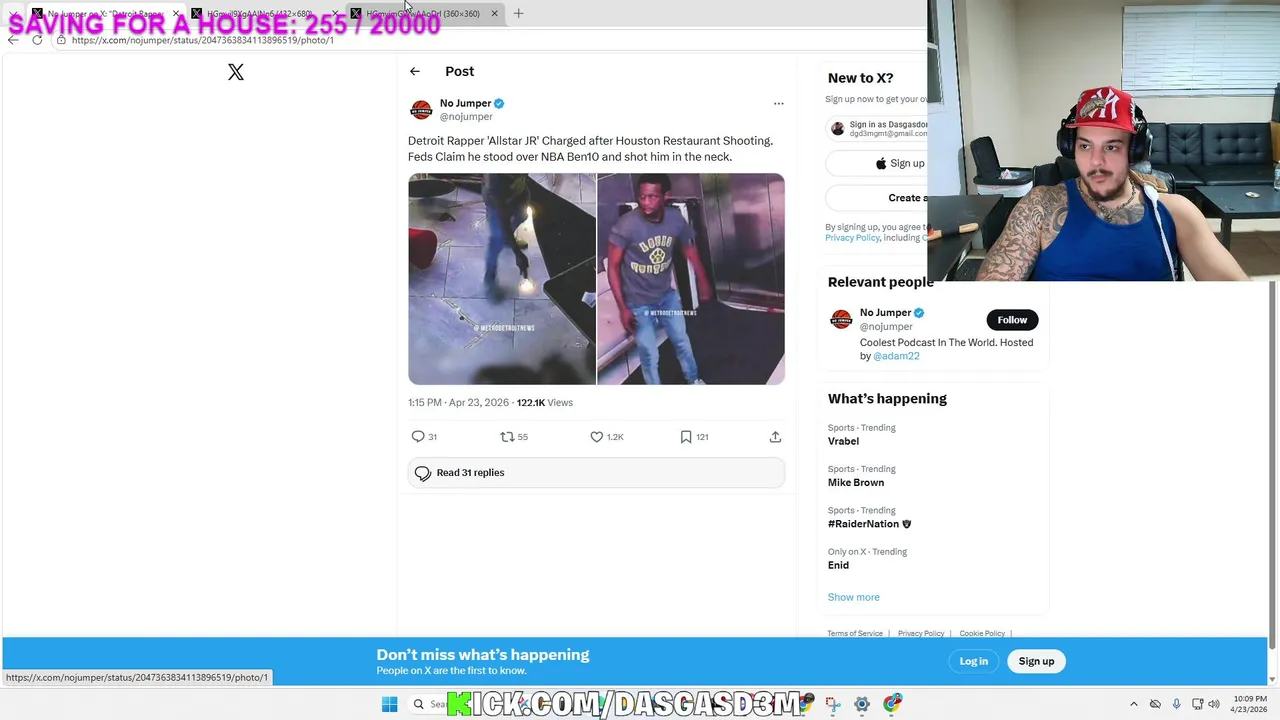Open the right suspect photo thumbnail
This screenshot has height=720, width=1280.
click(x=691, y=279)
